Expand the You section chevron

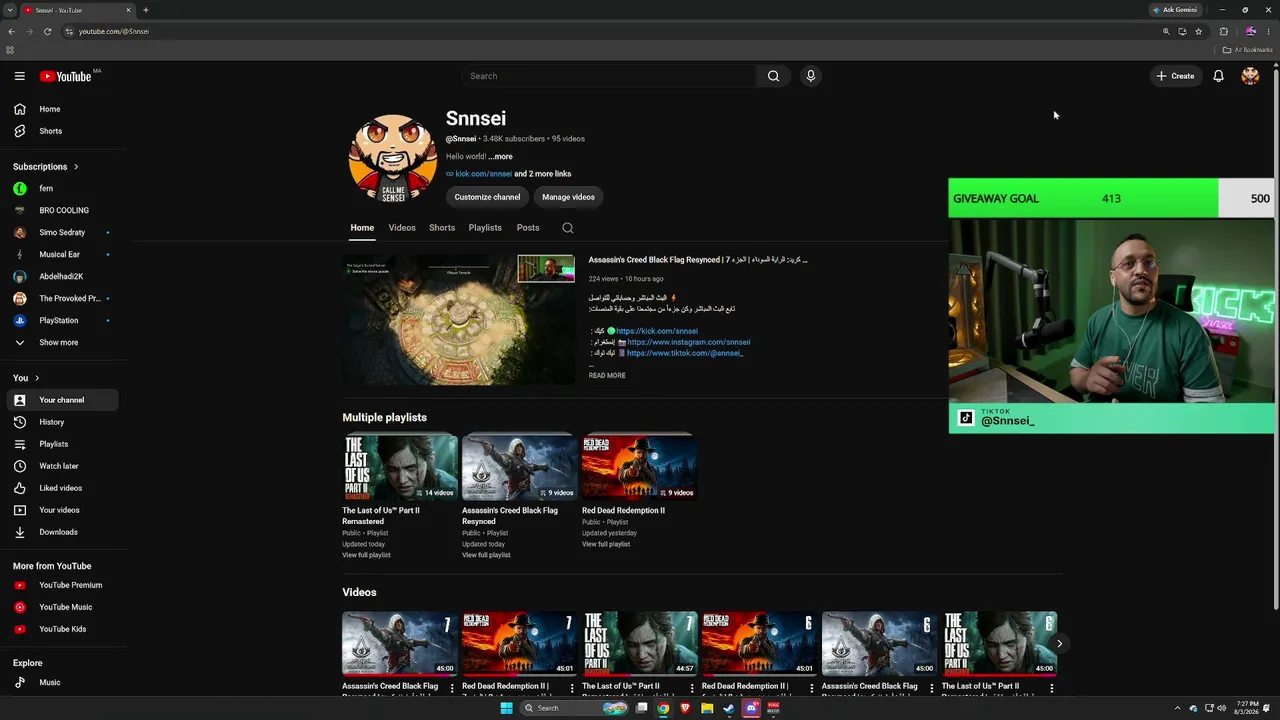tap(37, 378)
